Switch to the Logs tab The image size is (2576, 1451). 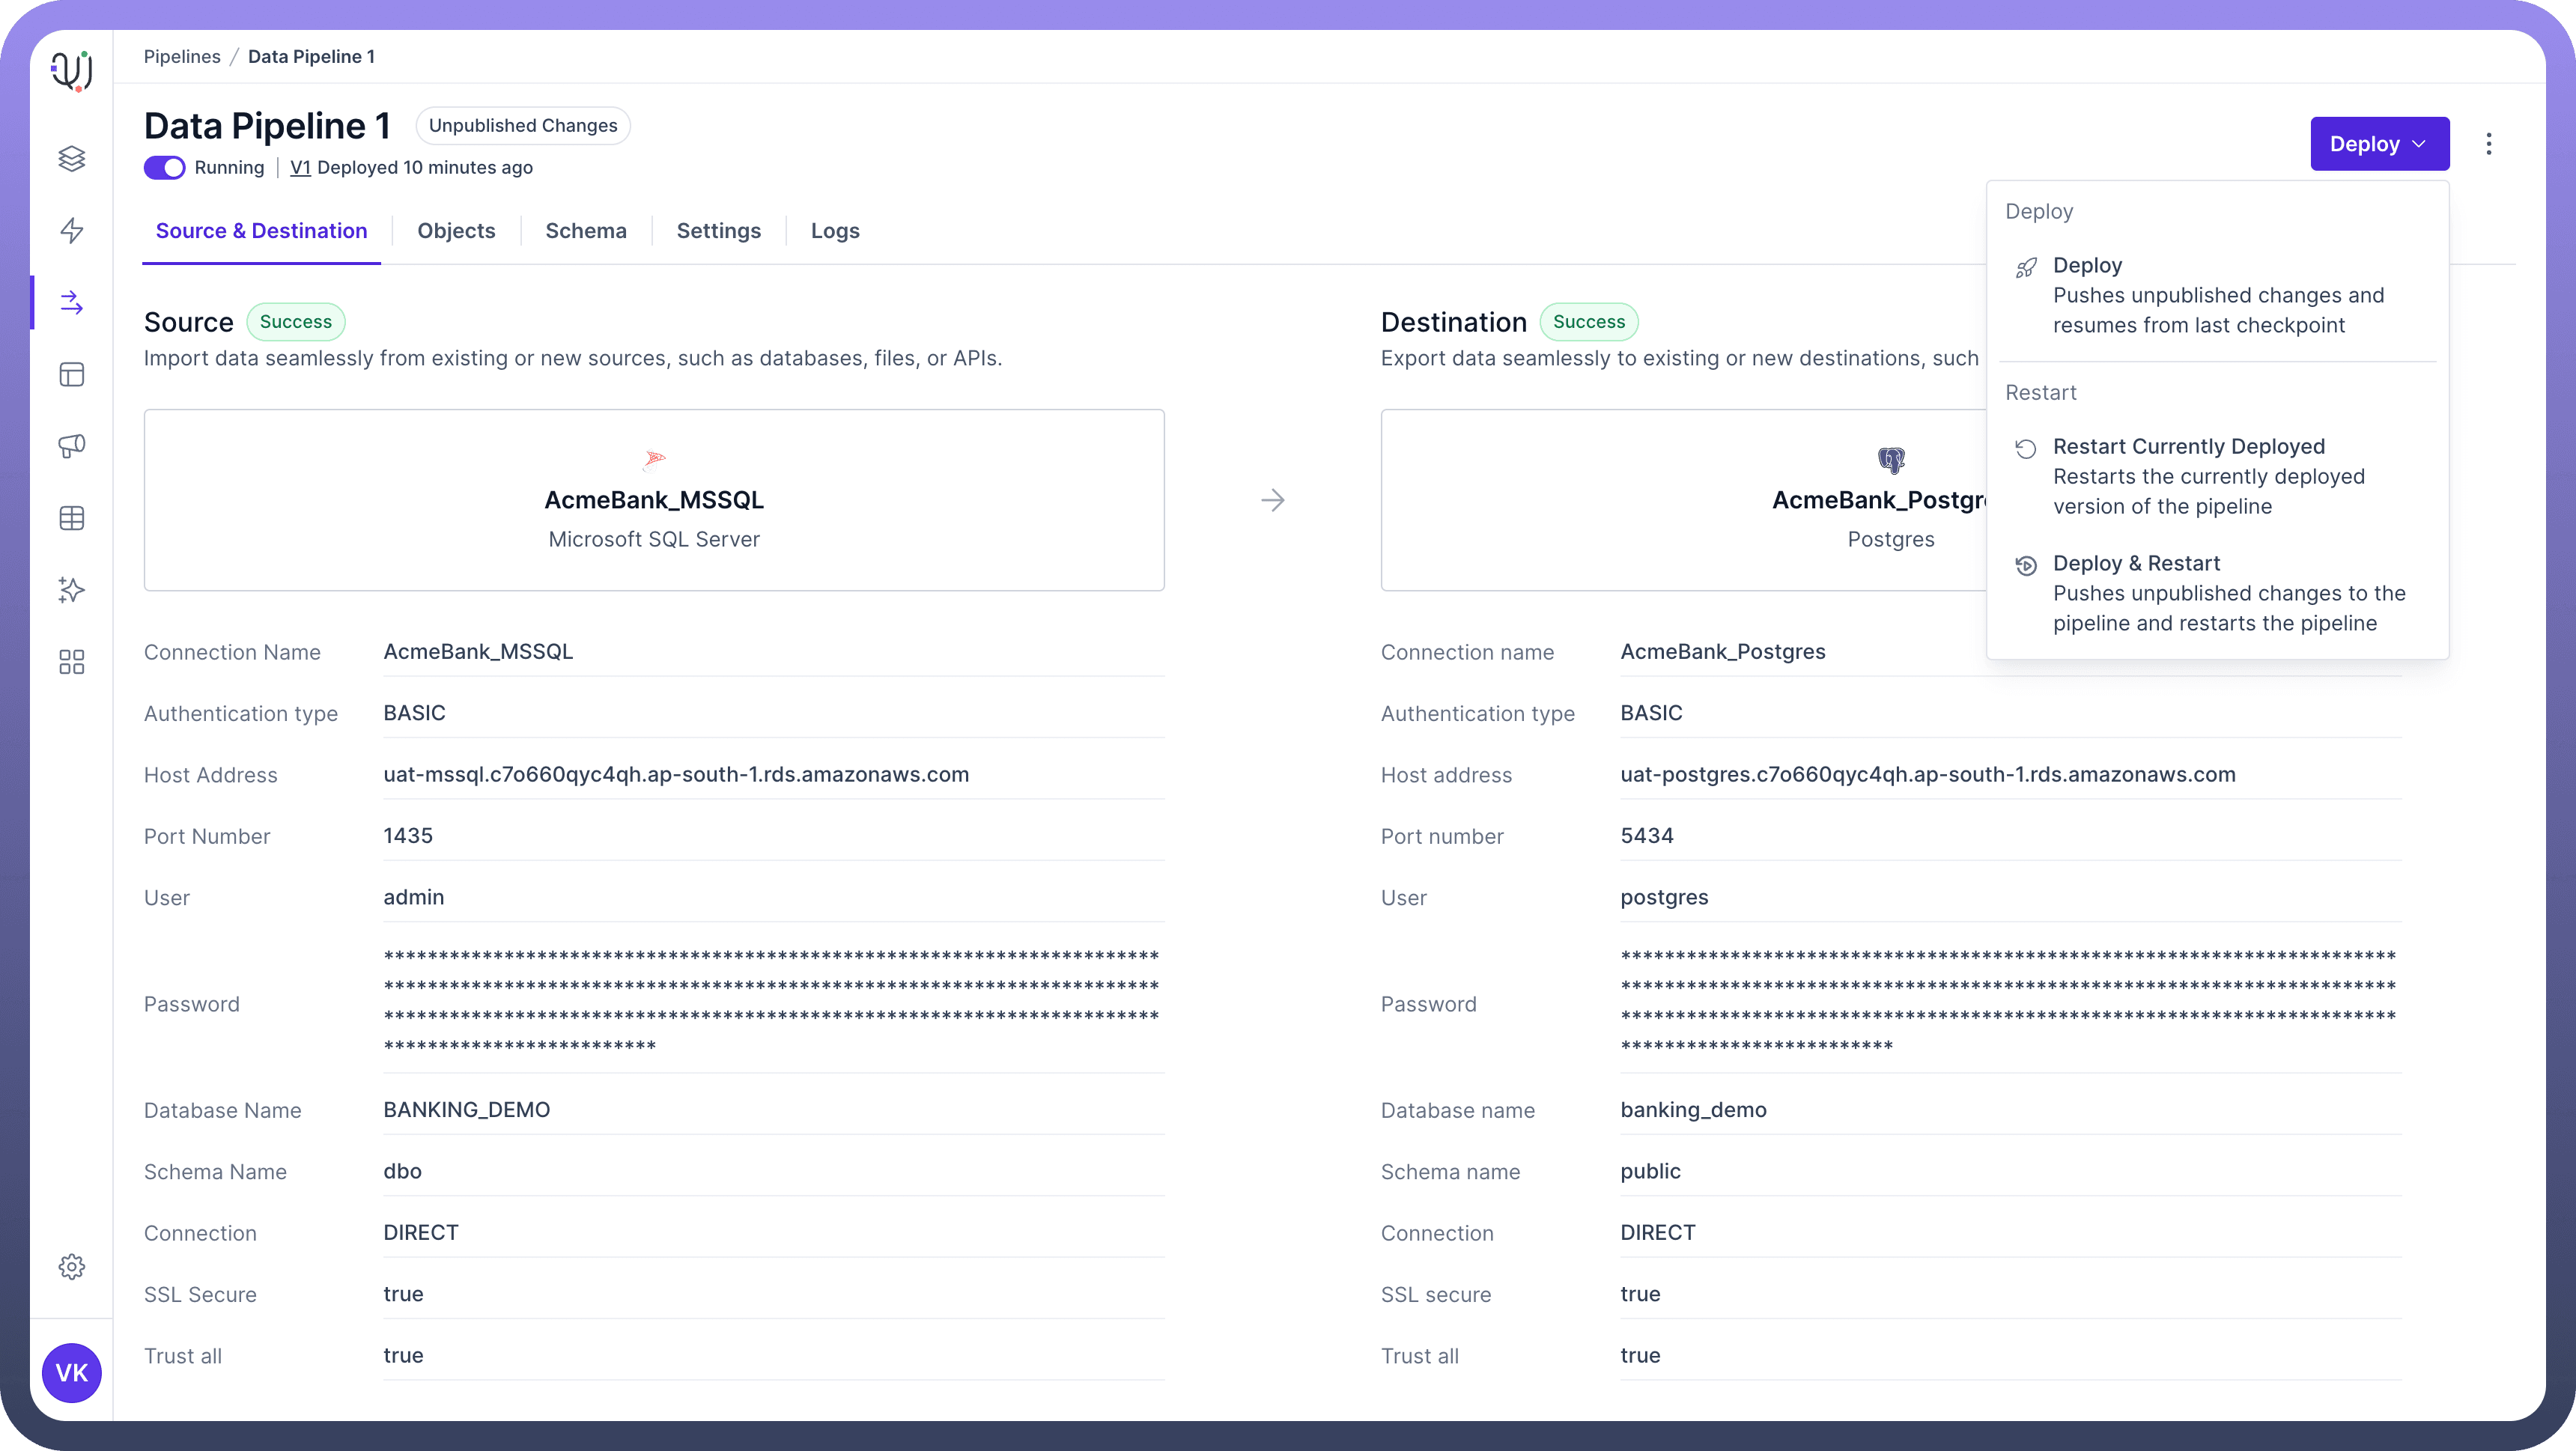click(x=834, y=231)
